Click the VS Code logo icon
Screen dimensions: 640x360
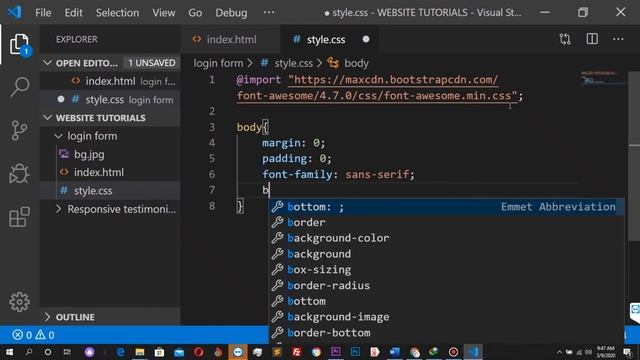point(15,12)
